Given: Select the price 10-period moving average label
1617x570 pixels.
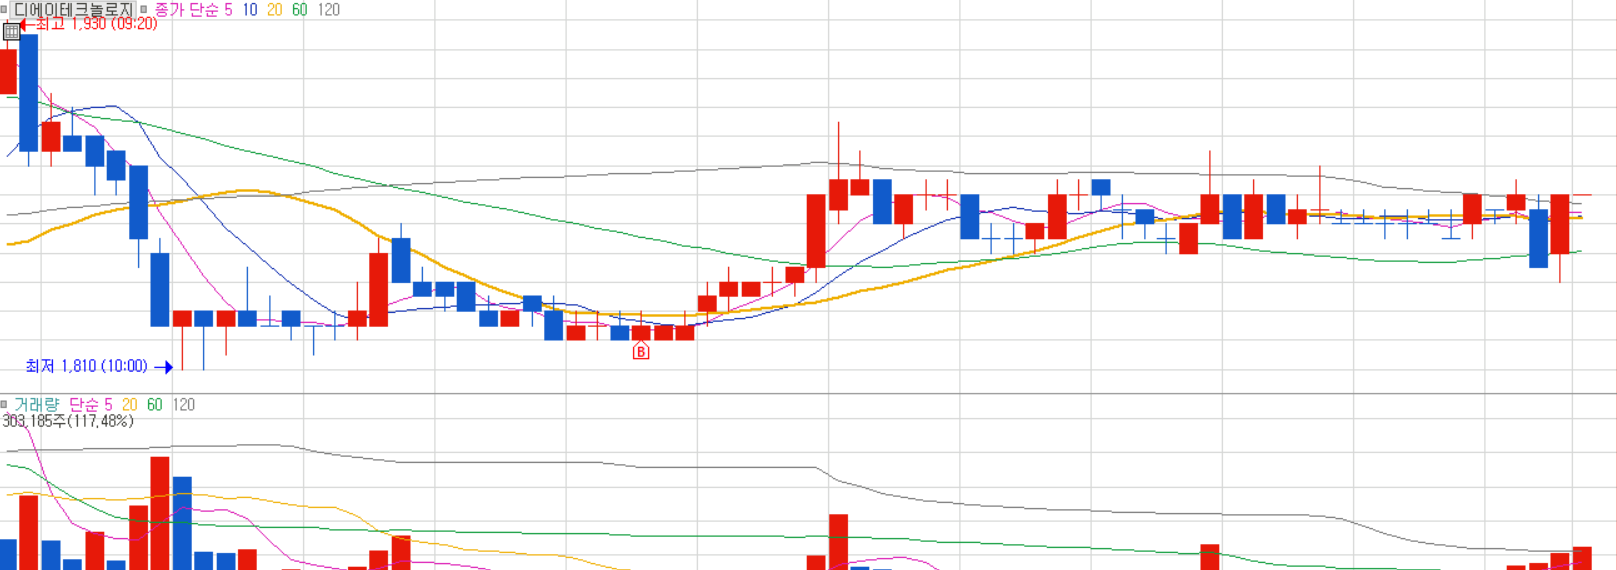Looking at the screenshot, I should (250, 9).
